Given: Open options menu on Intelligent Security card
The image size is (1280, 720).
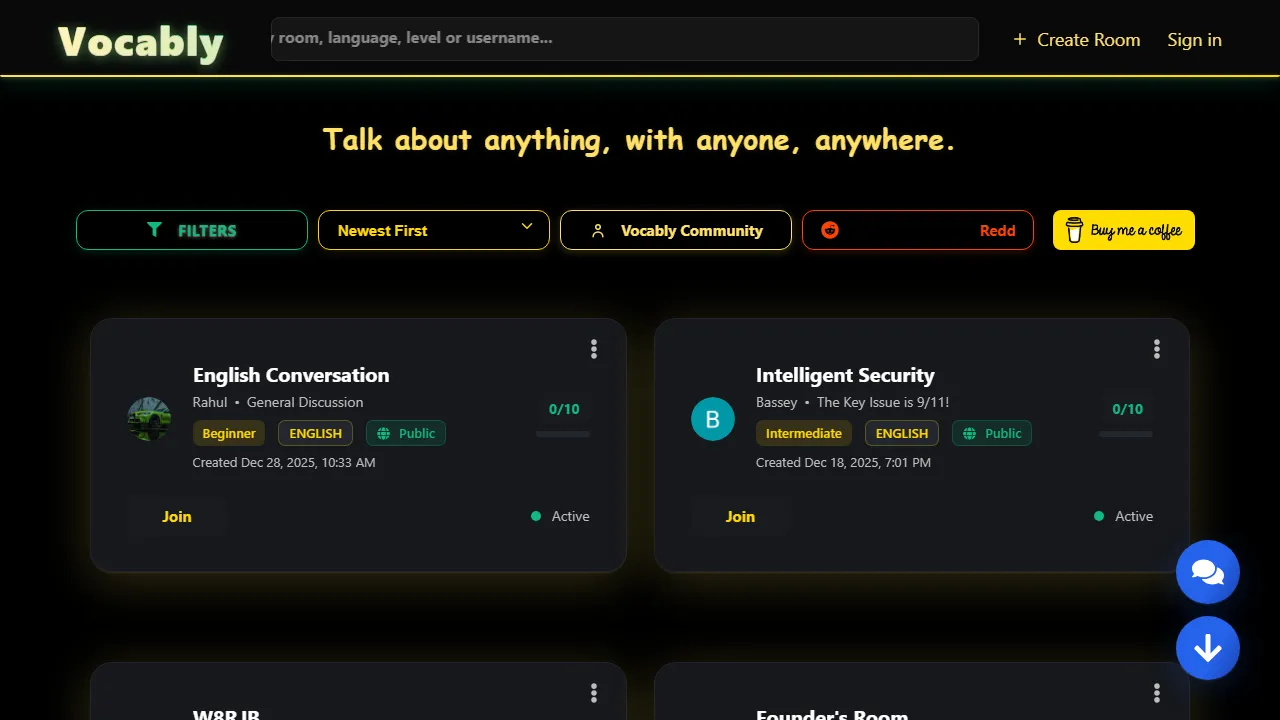Looking at the screenshot, I should tap(1157, 348).
